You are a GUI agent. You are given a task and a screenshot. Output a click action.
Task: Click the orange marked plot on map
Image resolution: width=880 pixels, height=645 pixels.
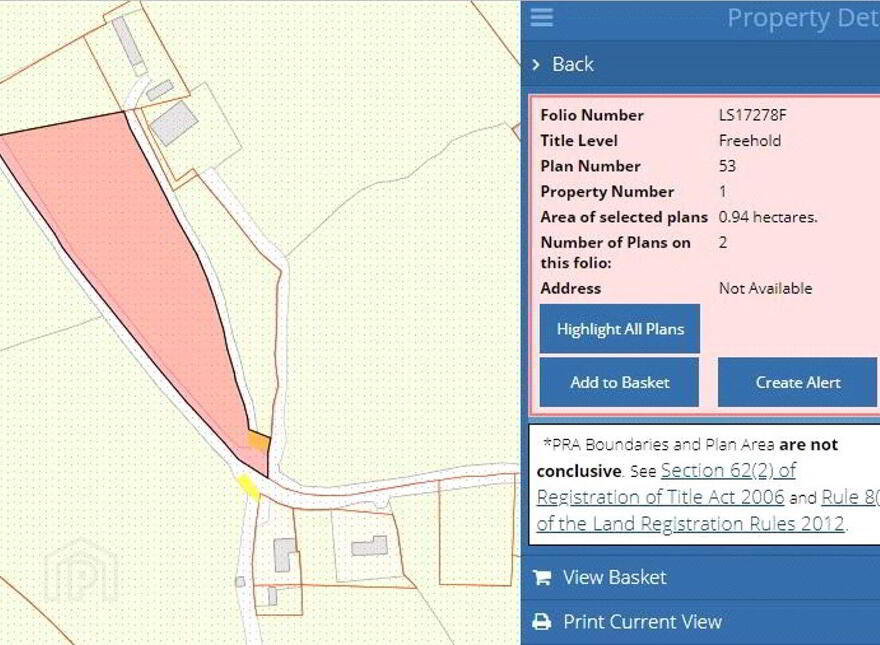click(x=259, y=441)
